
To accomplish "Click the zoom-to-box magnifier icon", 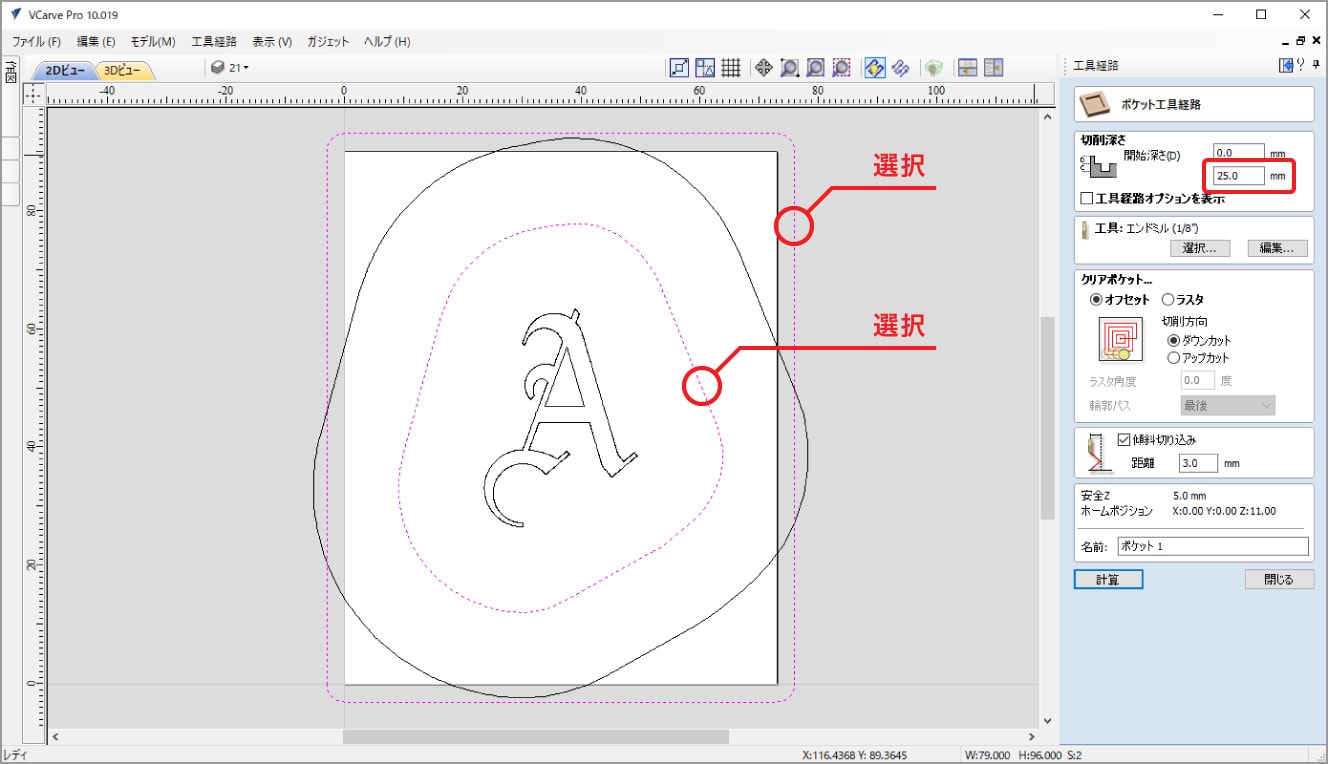I will (x=789, y=68).
